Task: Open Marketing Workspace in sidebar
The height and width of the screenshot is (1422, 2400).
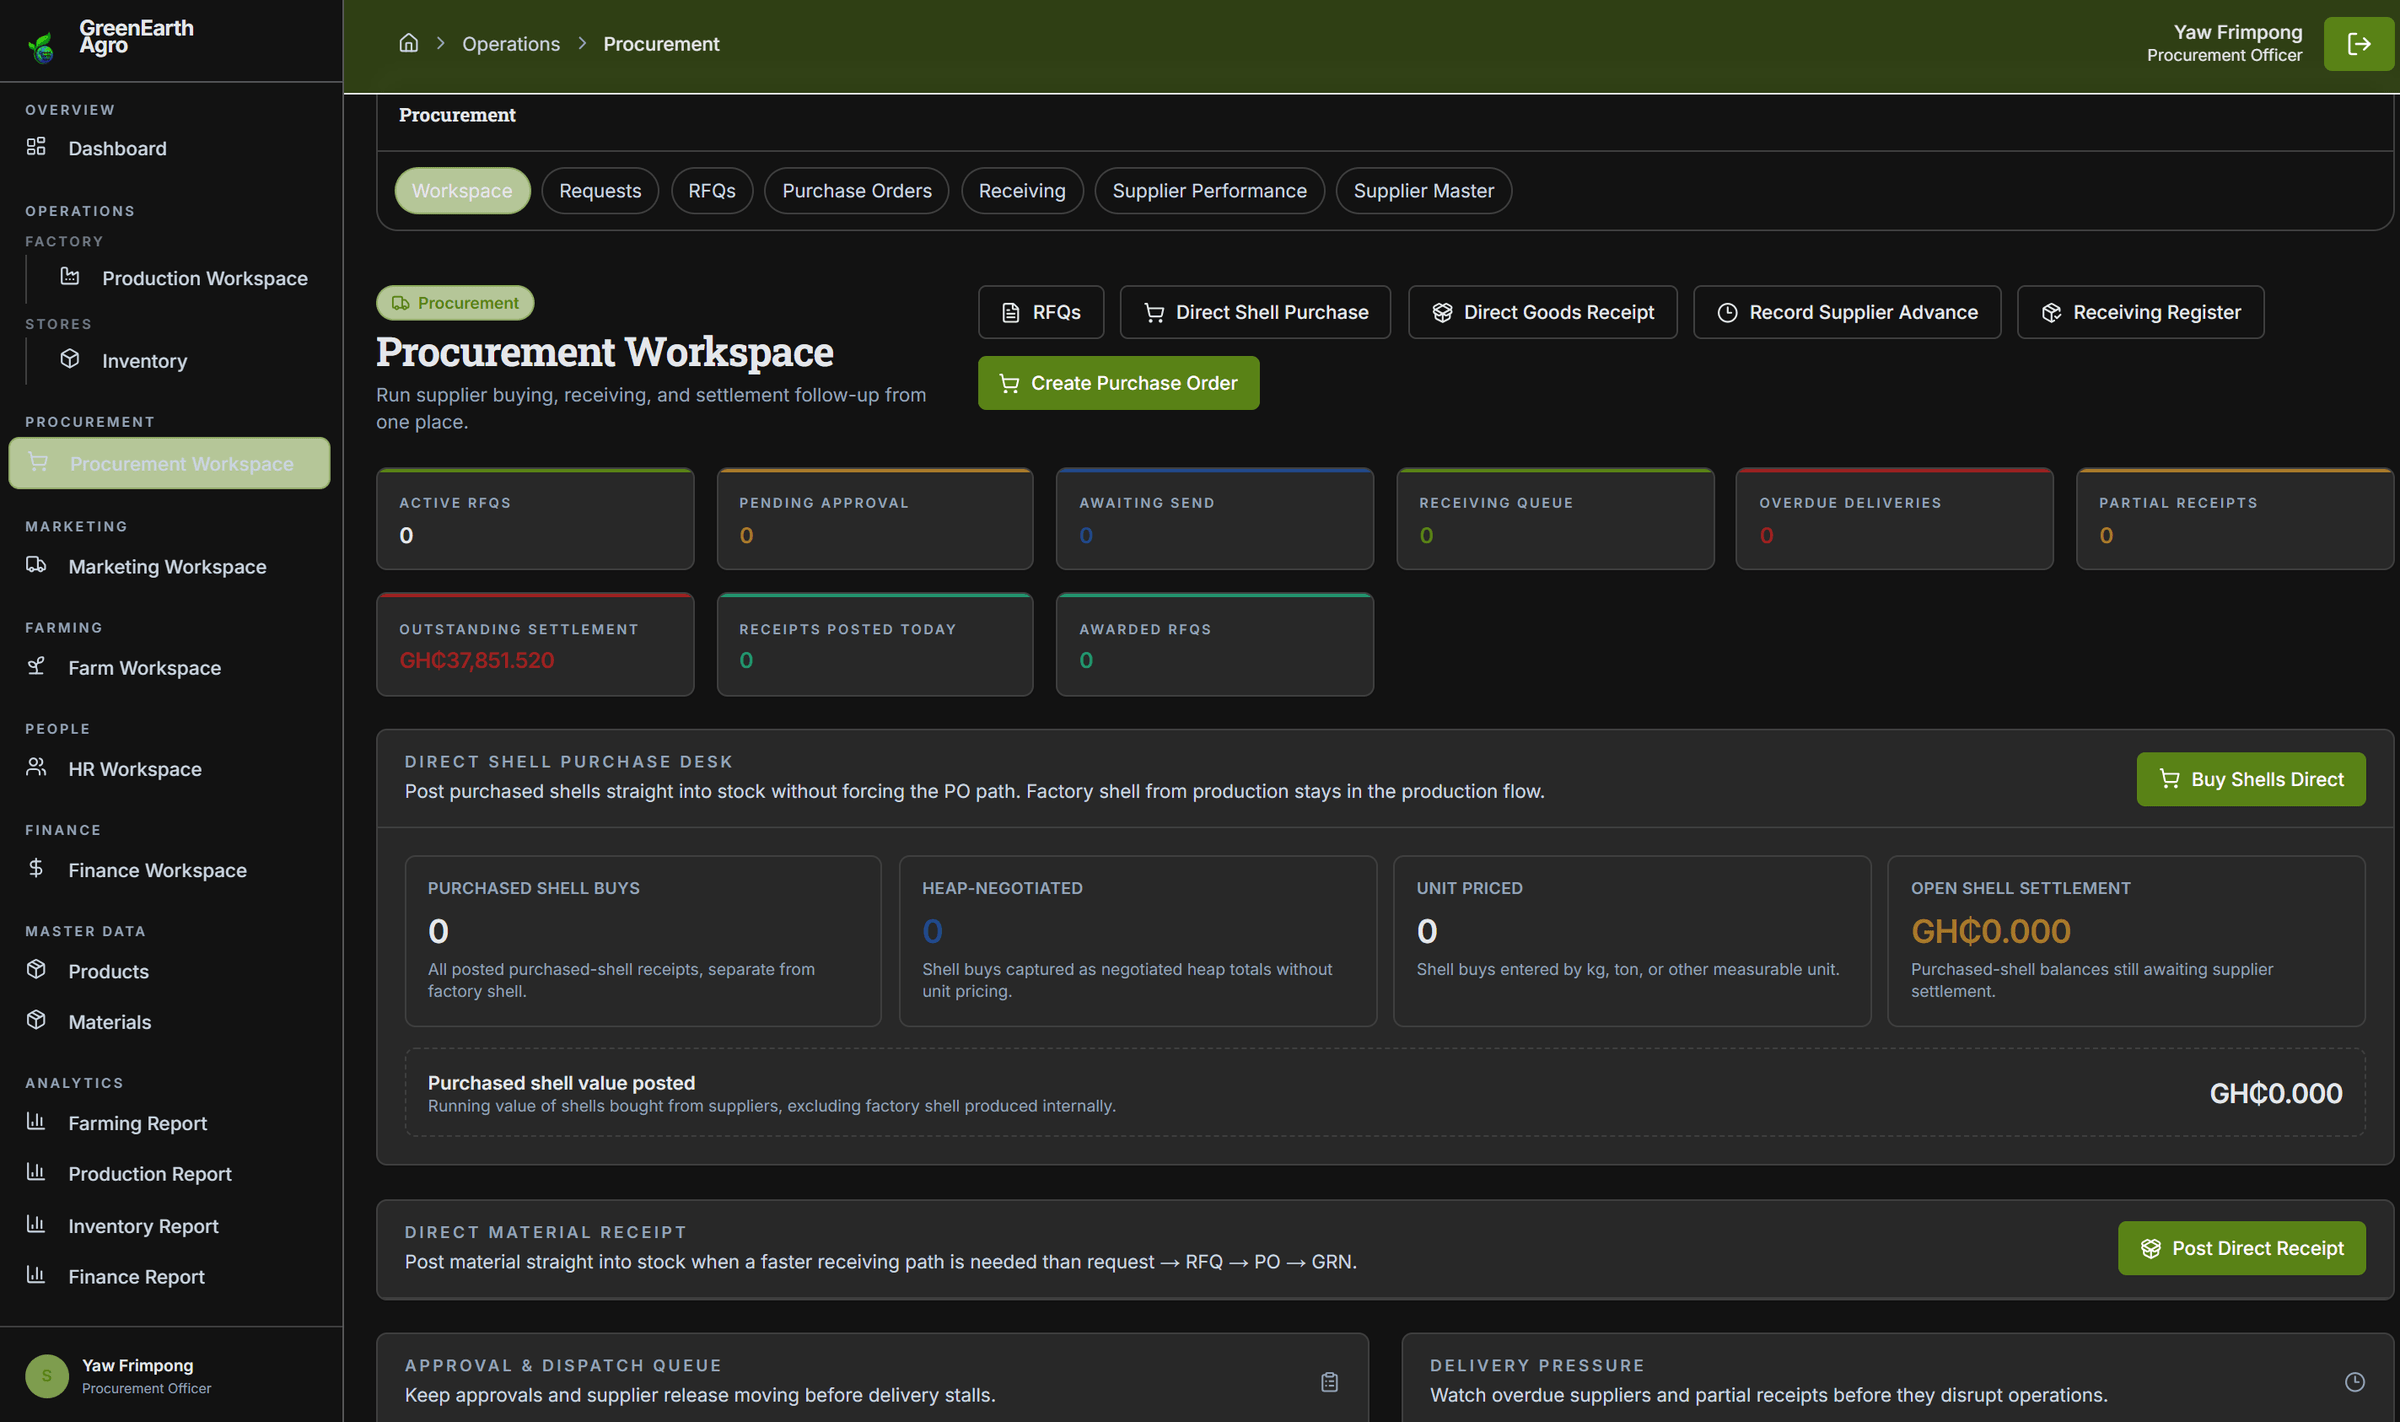Action: (x=170, y=566)
